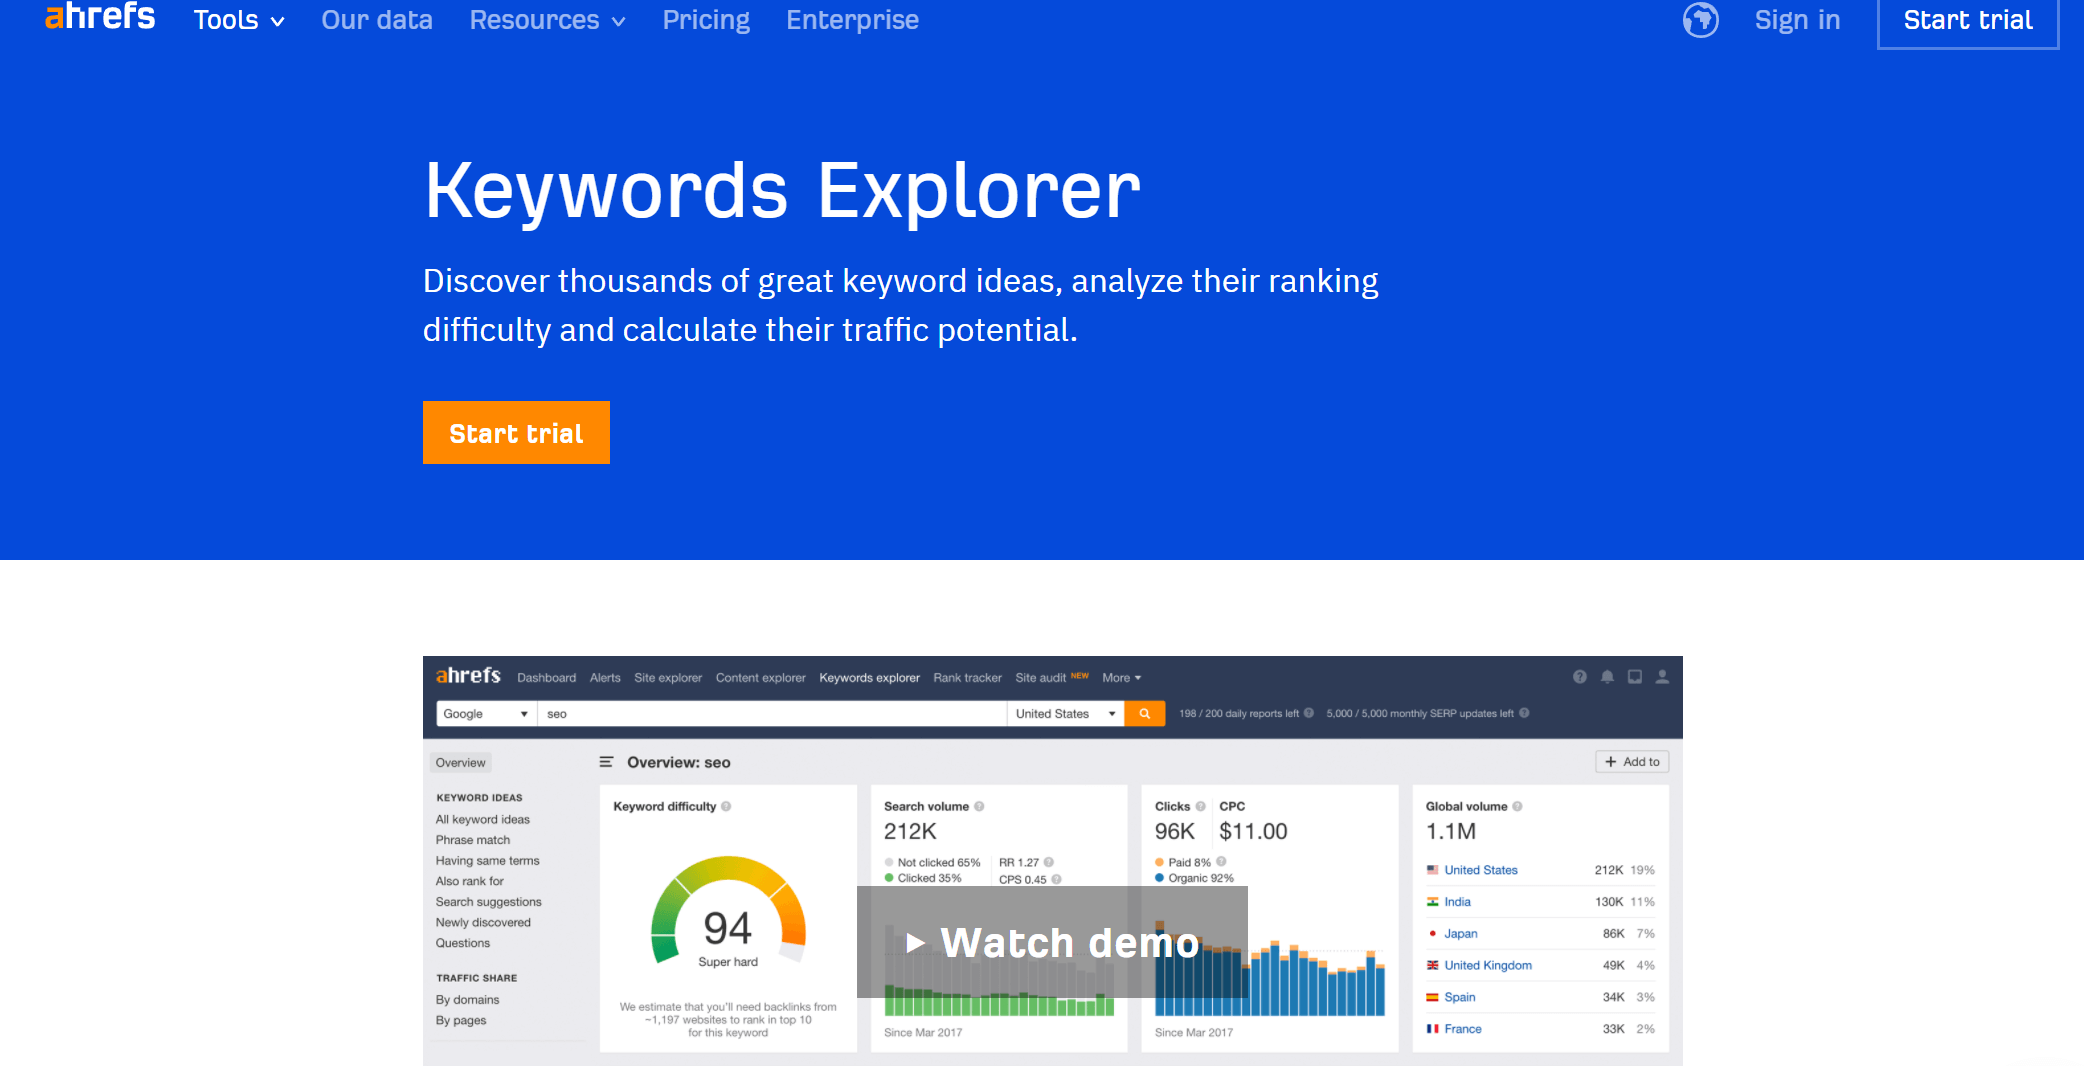Open the United States country dropdown
Screen dimensions: 2084x1066
click(1063, 713)
